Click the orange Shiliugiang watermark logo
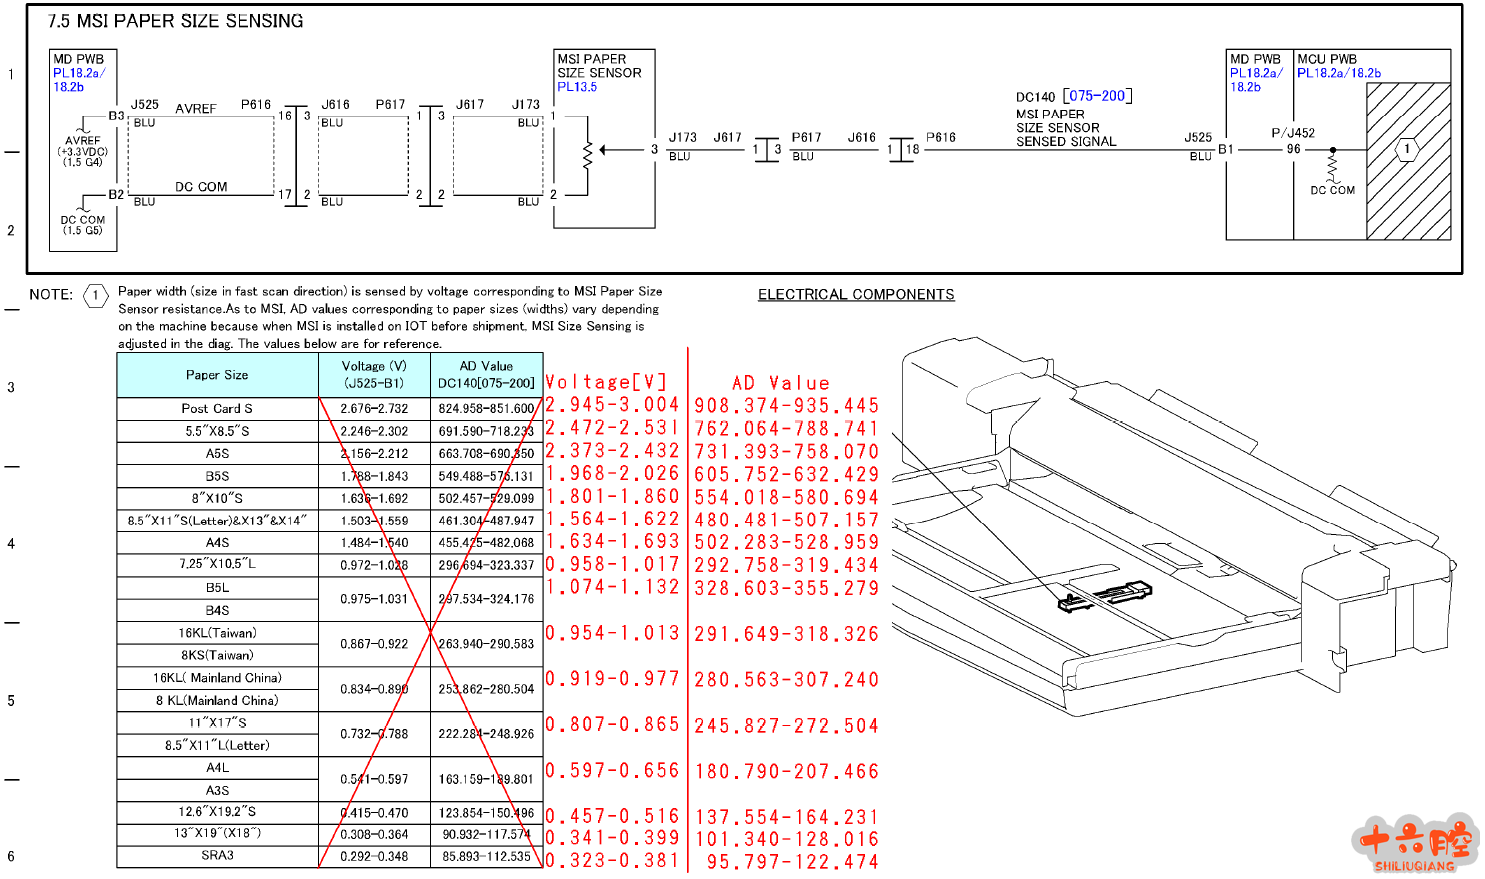This screenshot has width=1485, height=879. [1415, 844]
